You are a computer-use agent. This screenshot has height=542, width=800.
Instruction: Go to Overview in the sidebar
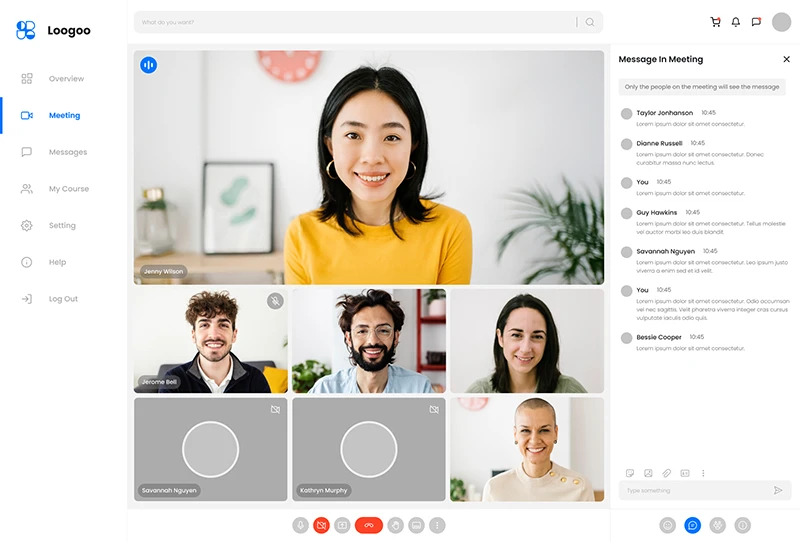tap(66, 79)
